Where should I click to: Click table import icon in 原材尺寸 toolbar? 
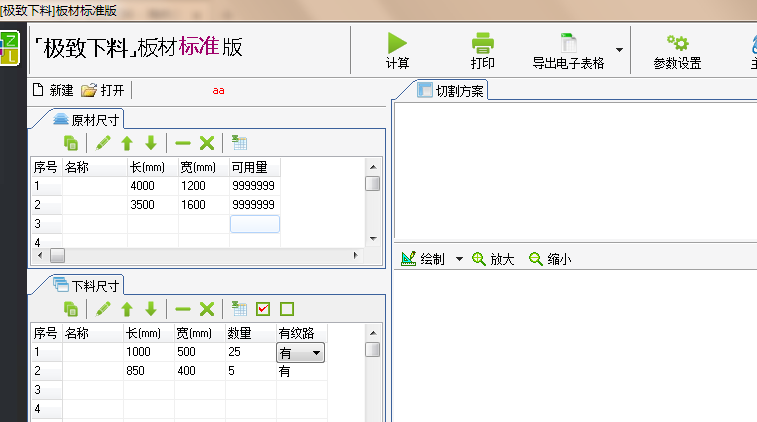click(239, 143)
